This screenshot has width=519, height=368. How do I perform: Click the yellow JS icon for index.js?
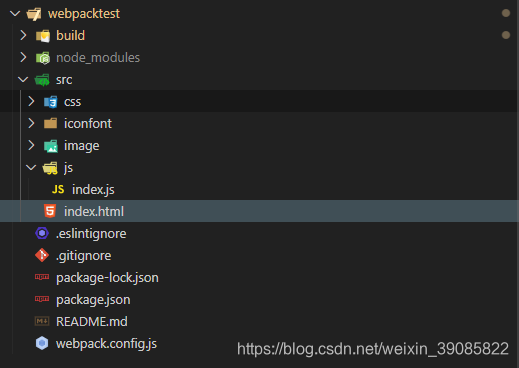pyautogui.click(x=58, y=189)
